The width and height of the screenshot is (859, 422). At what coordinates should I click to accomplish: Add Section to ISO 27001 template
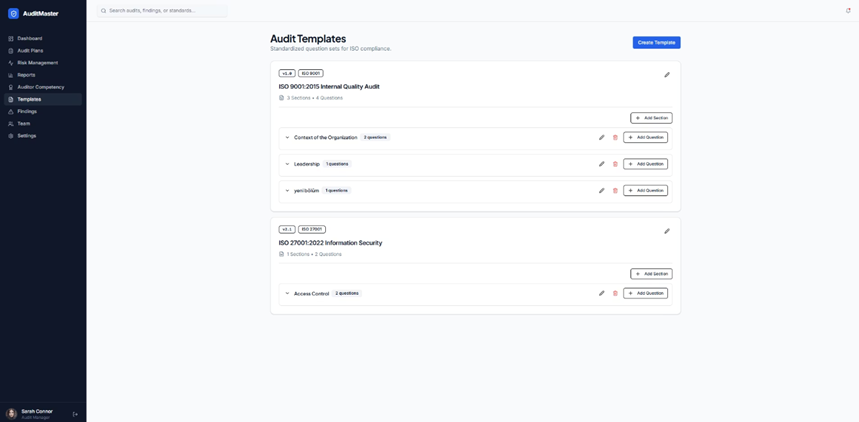tap(651, 273)
